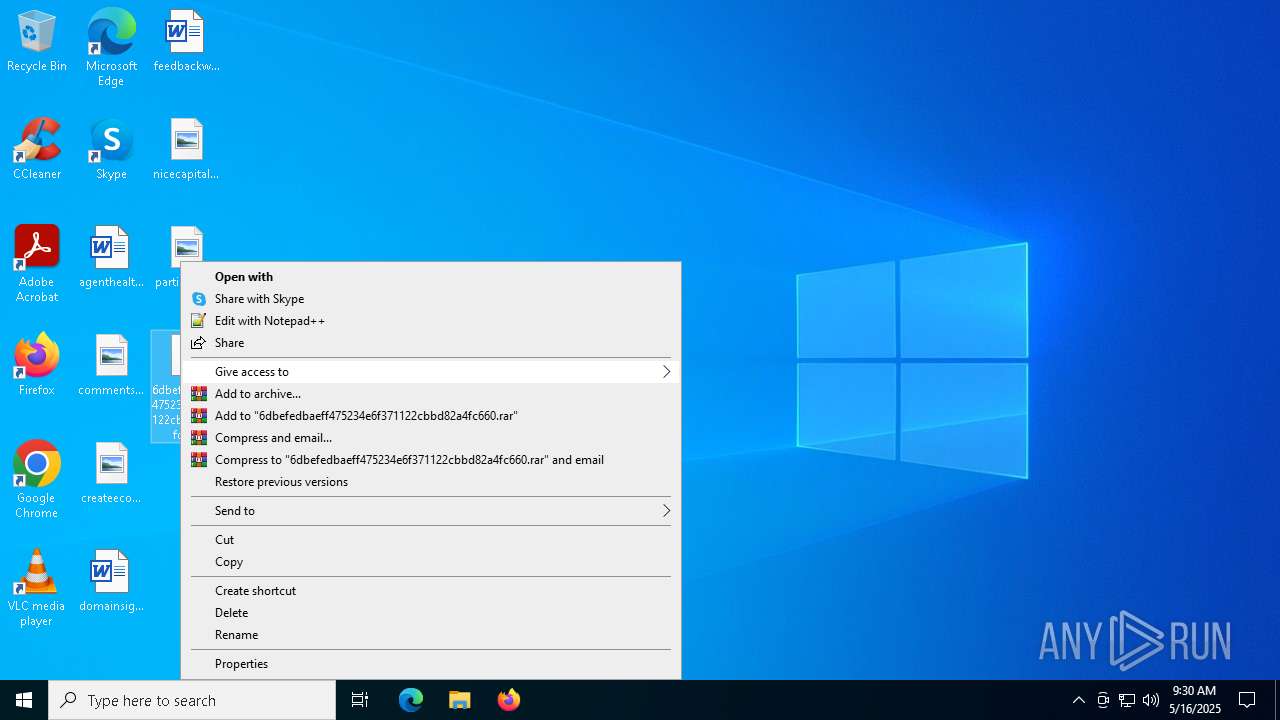
Task: Choose Edit with Notepad++
Action: tap(430, 321)
